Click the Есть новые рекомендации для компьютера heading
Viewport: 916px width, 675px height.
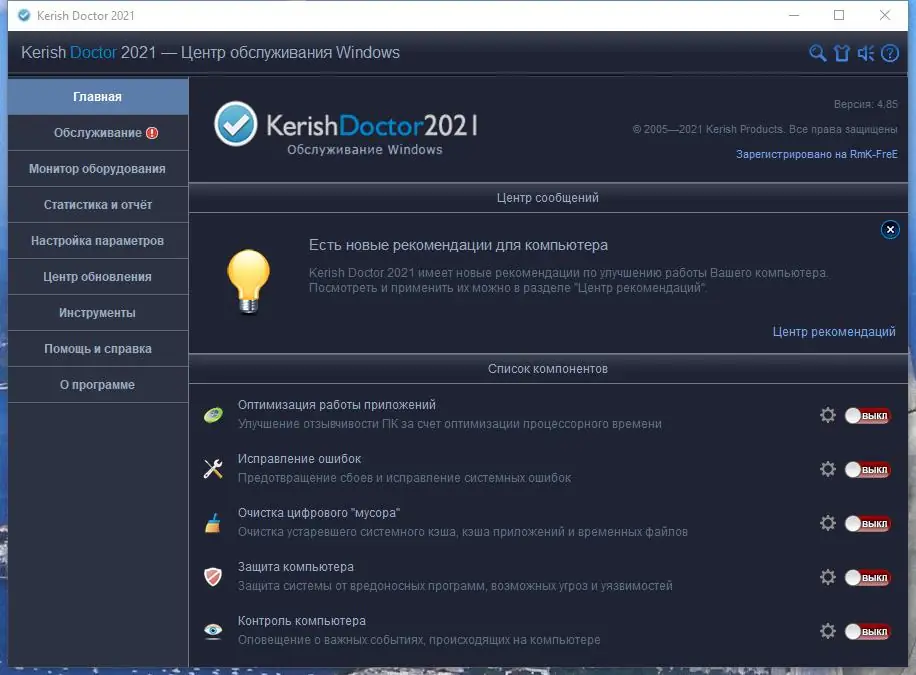point(458,245)
